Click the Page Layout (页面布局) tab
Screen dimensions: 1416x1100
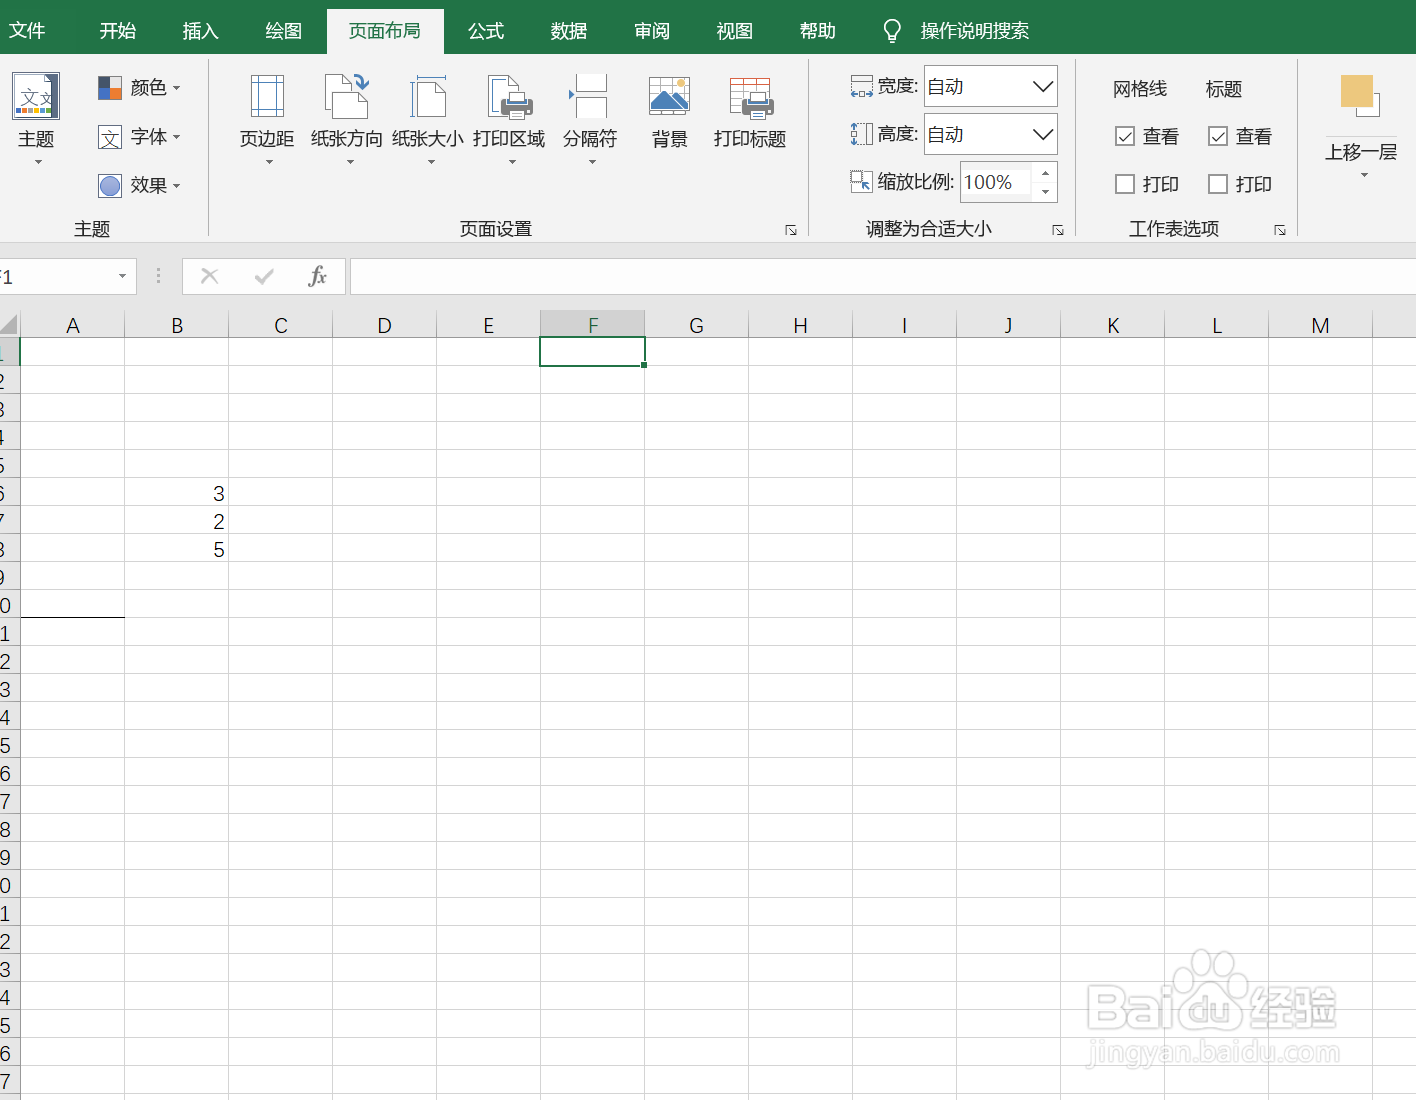pos(385,31)
